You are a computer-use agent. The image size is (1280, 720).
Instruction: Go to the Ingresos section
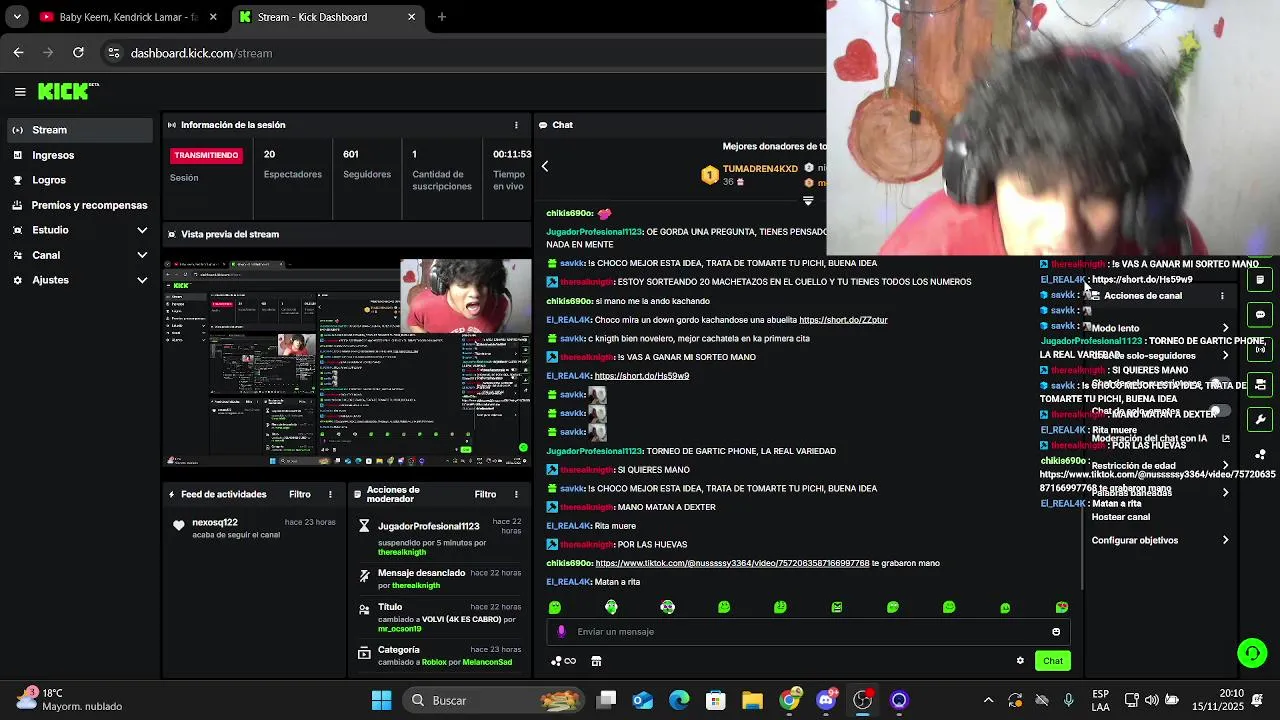(80, 155)
